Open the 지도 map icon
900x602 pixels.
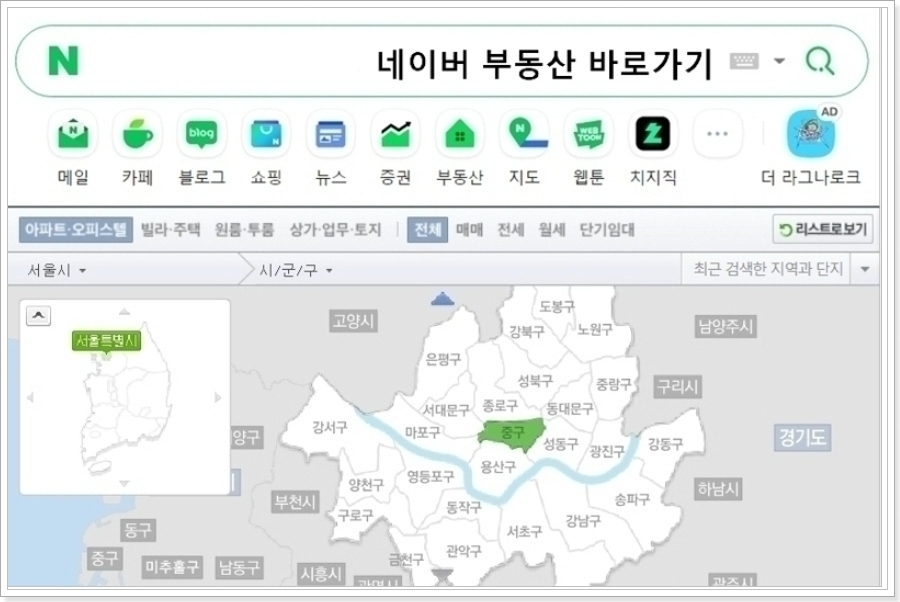[x=524, y=134]
